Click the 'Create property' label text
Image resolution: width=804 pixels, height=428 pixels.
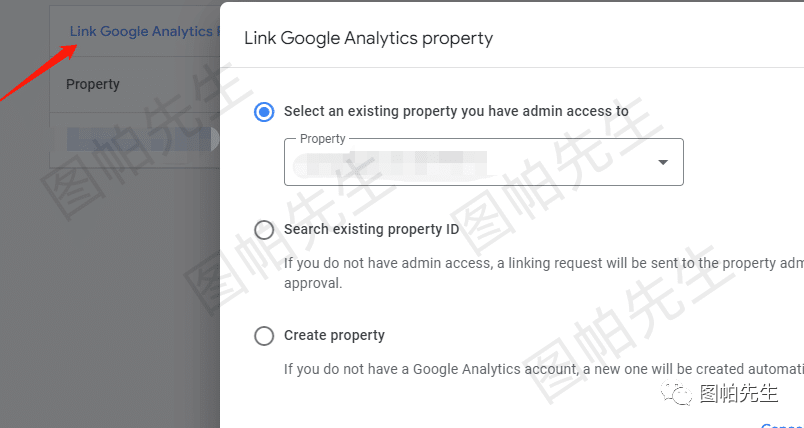point(334,335)
